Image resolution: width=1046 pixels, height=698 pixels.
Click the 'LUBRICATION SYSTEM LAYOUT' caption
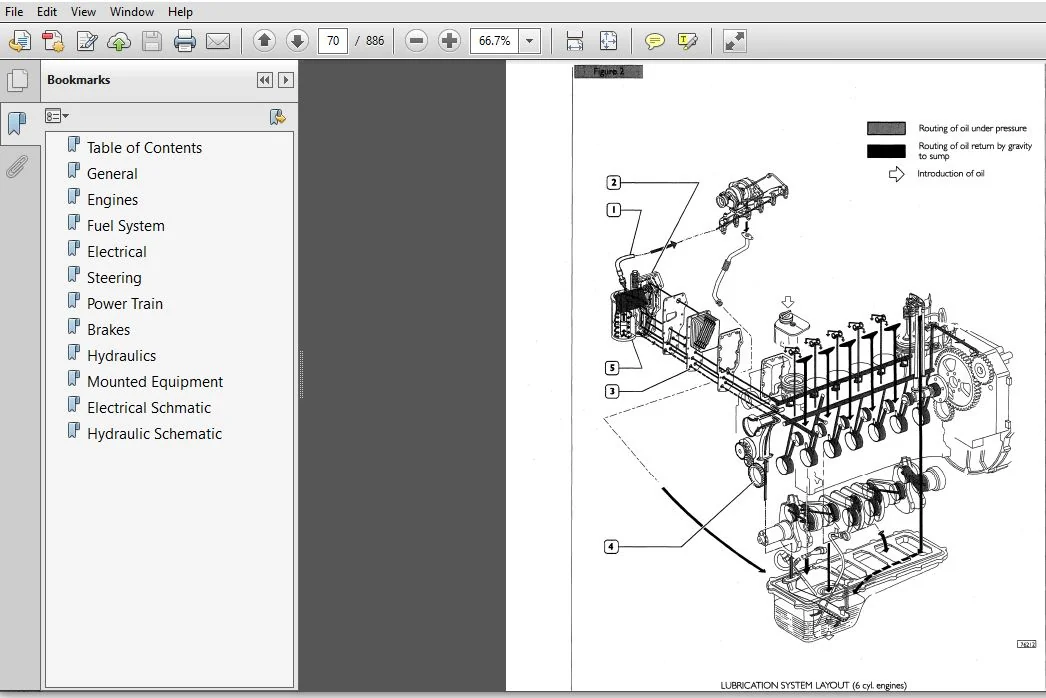[x=813, y=685]
